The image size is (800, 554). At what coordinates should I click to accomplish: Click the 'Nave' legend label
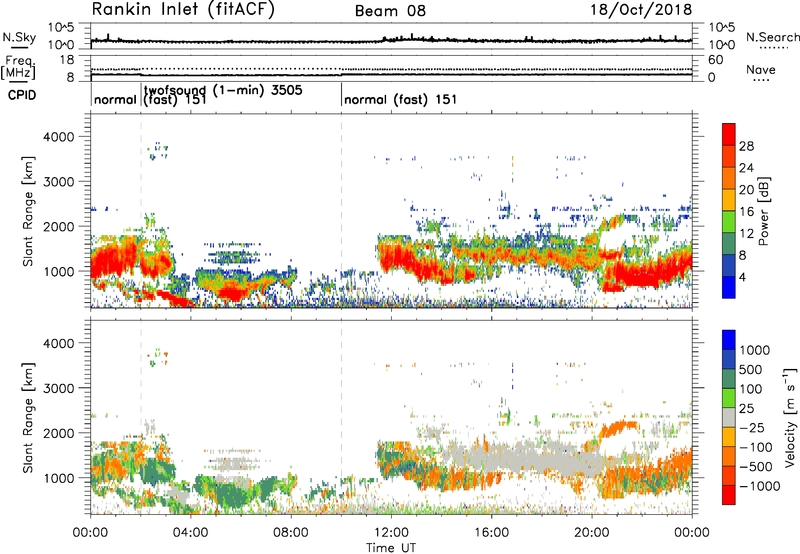761,70
